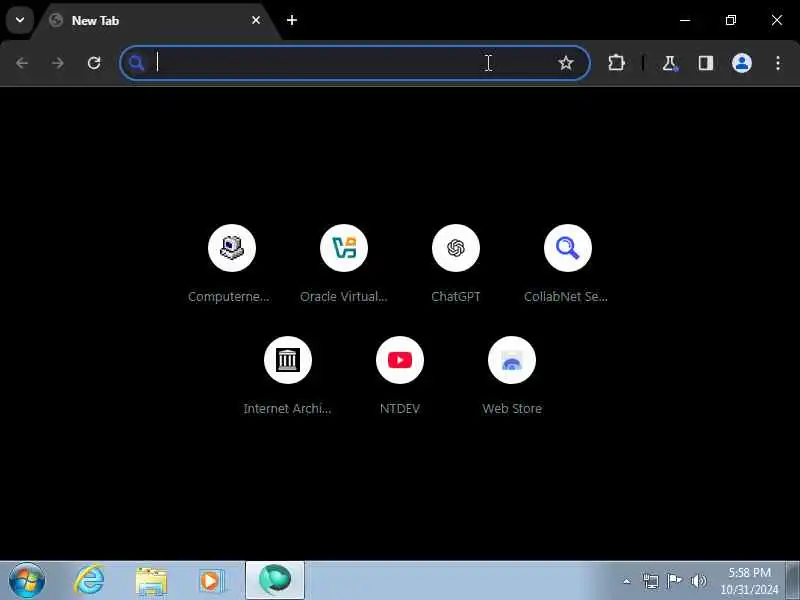Click the CollabNet Se... label text
This screenshot has width=800, height=600.
coord(566,296)
